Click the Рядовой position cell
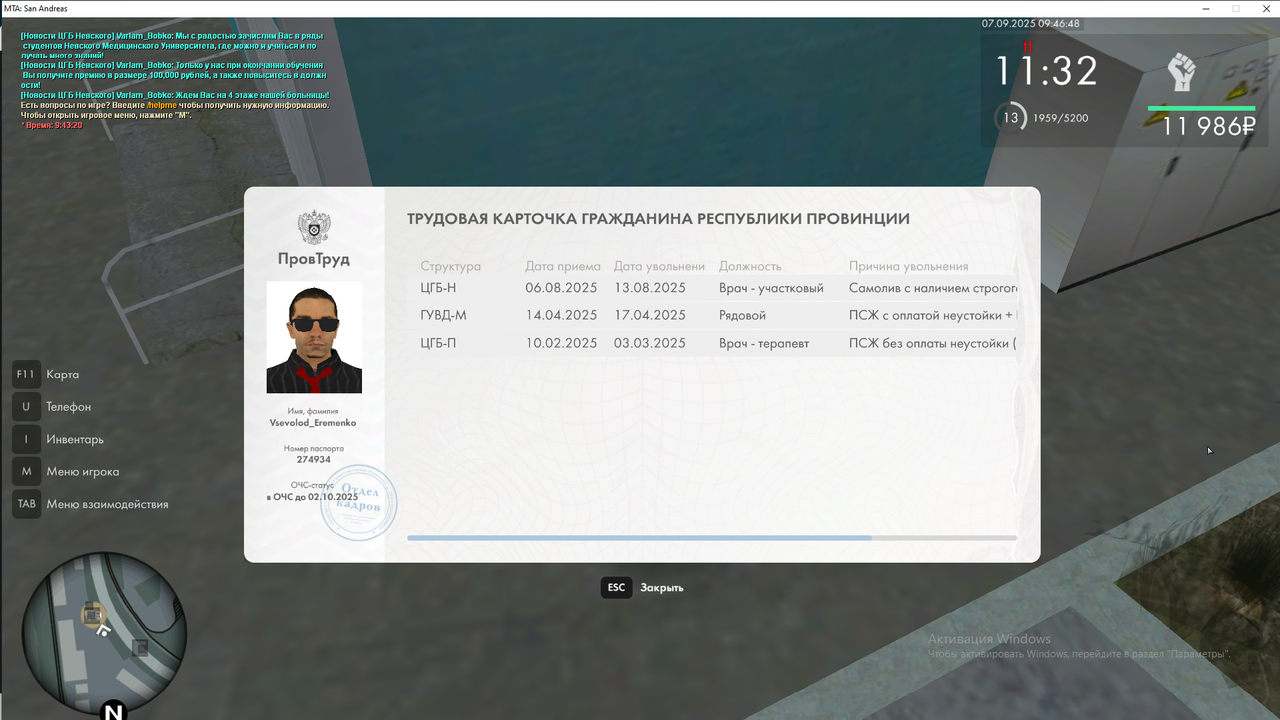The width and height of the screenshot is (1280, 720). point(742,315)
